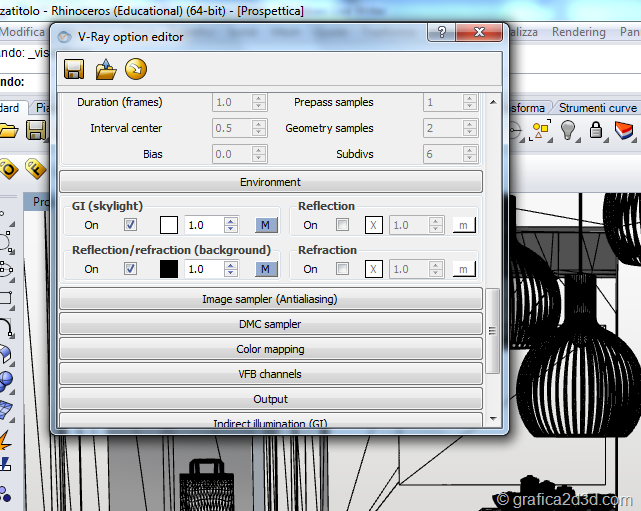Click the scroll up arrow in V-Ray options
Viewport: 641px width, 511px height.
pos(493,102)
